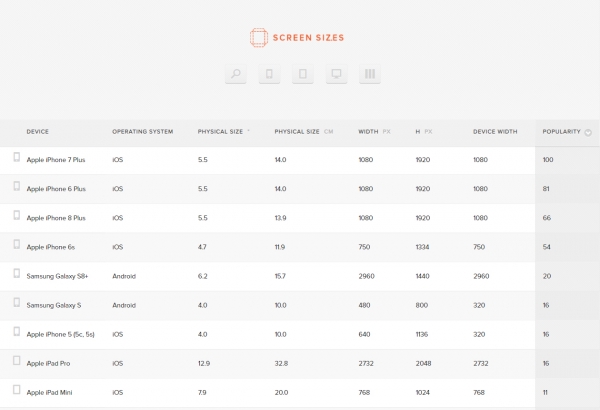Click the physical size 12.9 cell

tap(204, 364)
